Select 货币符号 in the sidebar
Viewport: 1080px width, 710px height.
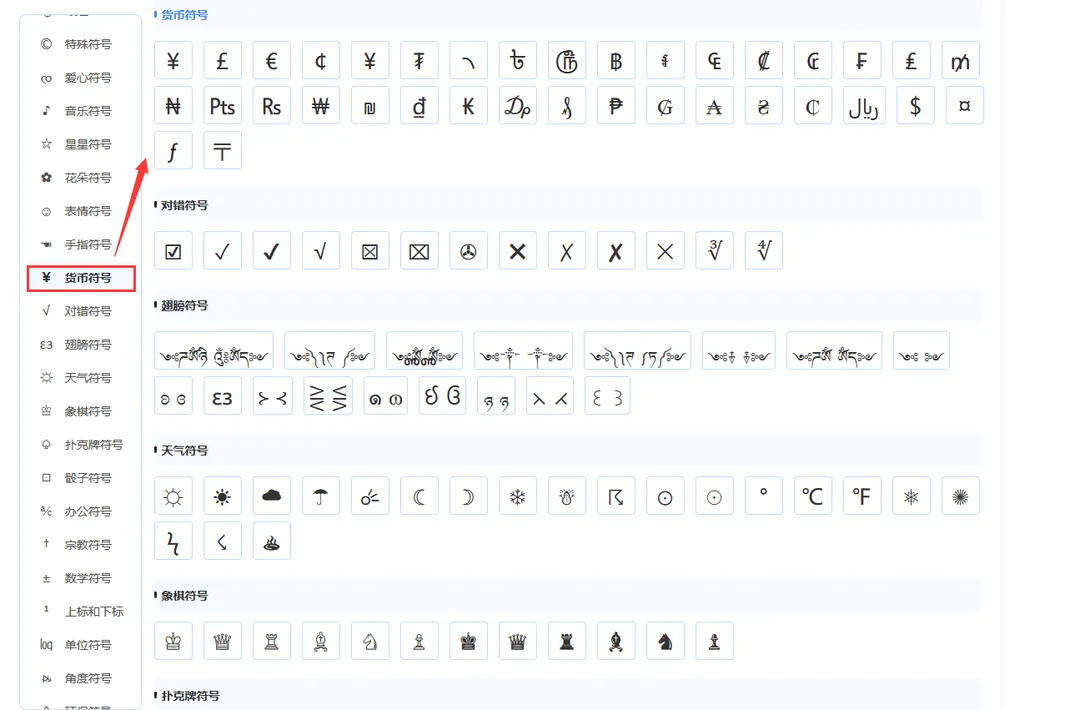[81, 278]
